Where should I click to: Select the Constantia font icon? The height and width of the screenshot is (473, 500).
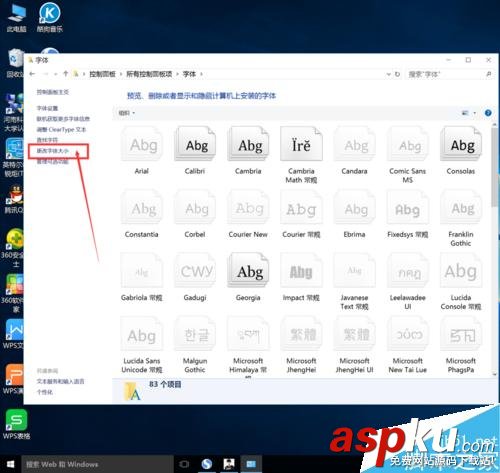click(142, 207)
